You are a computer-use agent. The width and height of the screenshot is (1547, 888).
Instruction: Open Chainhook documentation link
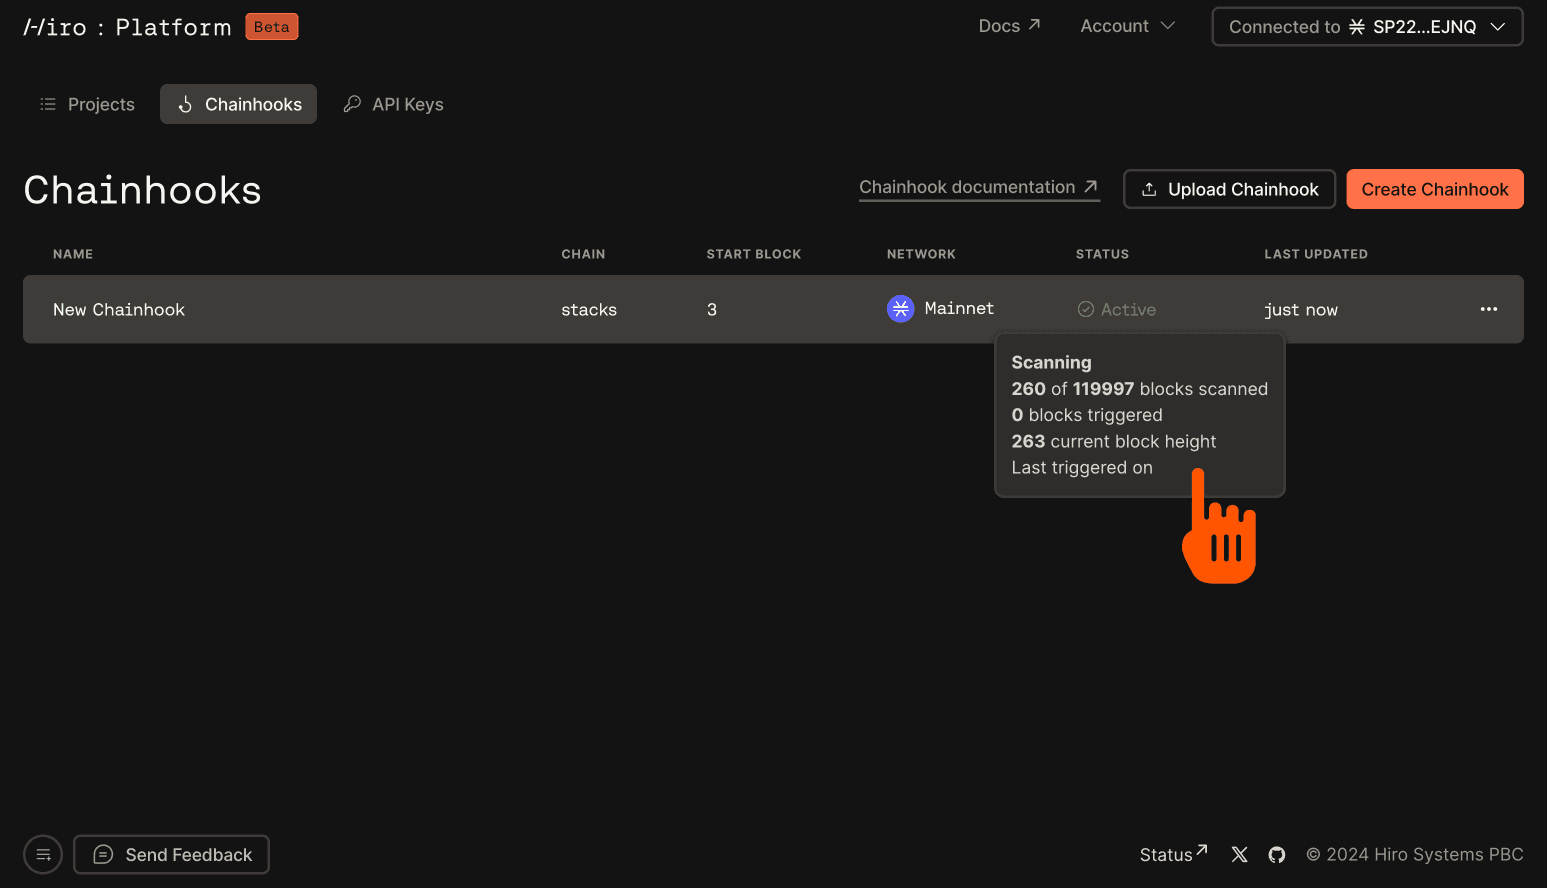(x=979, y=188)
